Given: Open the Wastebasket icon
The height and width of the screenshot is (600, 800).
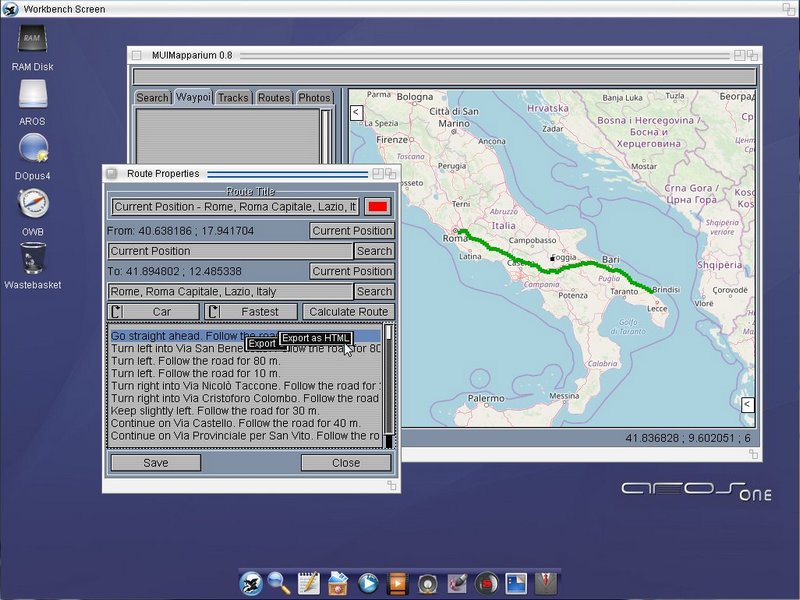Looking at the screenshot, I should [32, 259].
